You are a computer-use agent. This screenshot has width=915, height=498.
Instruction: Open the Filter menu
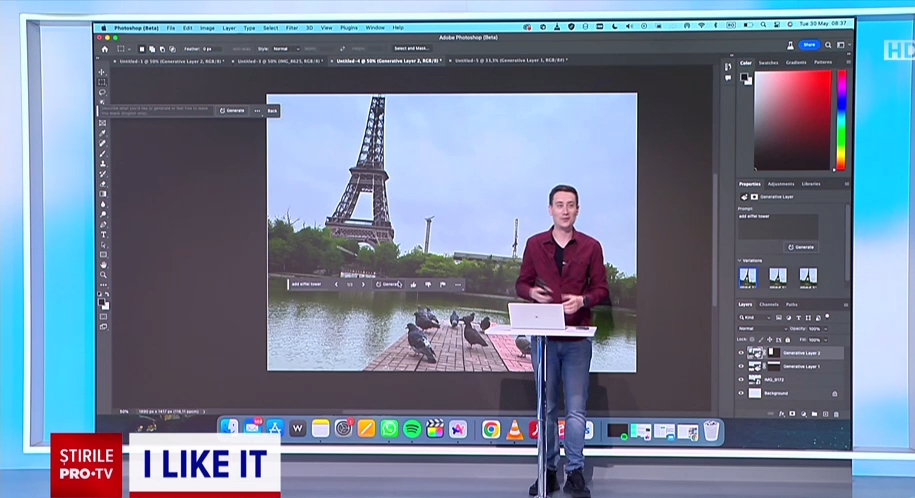[292, 27]
